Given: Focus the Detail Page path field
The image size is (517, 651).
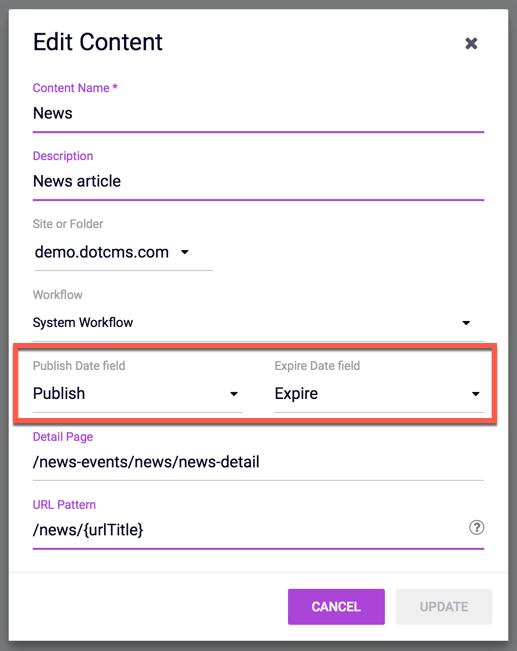Looking at the screenshot, I should click(258, 462).
